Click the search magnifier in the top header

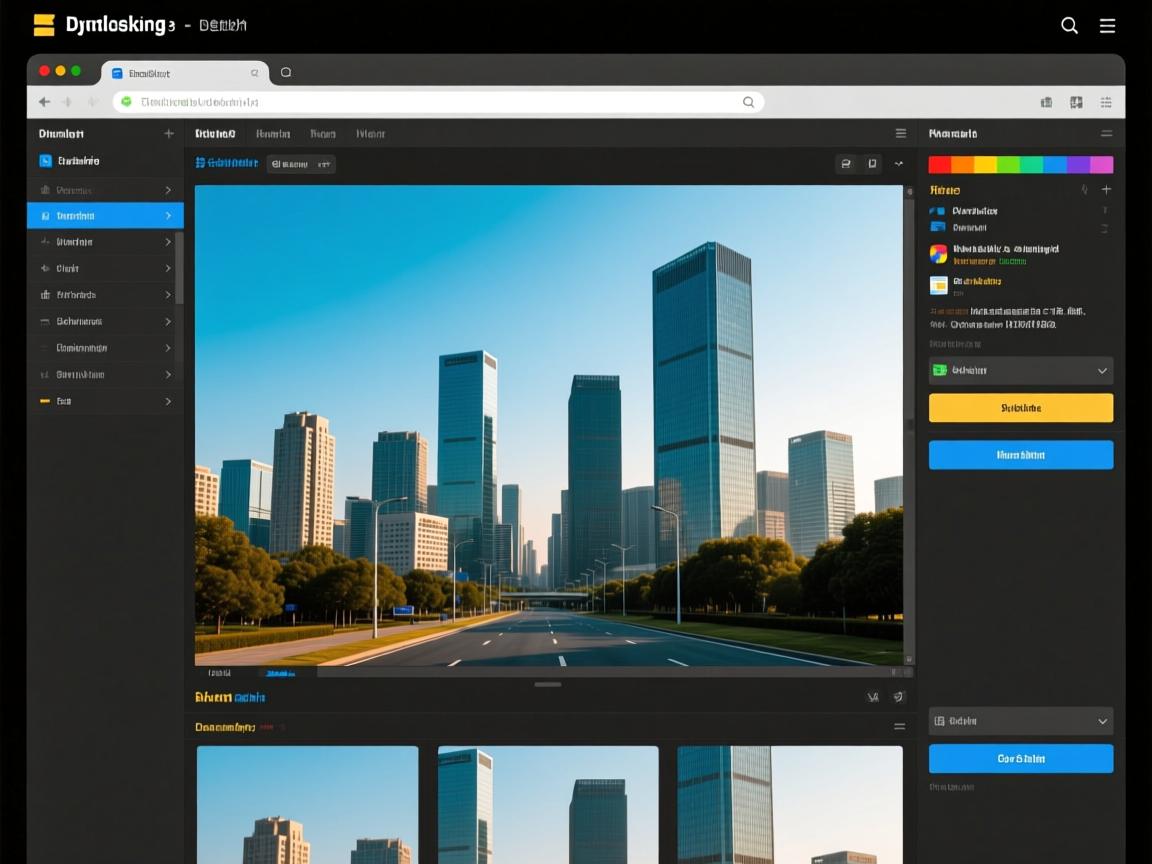coord(1069,26)
